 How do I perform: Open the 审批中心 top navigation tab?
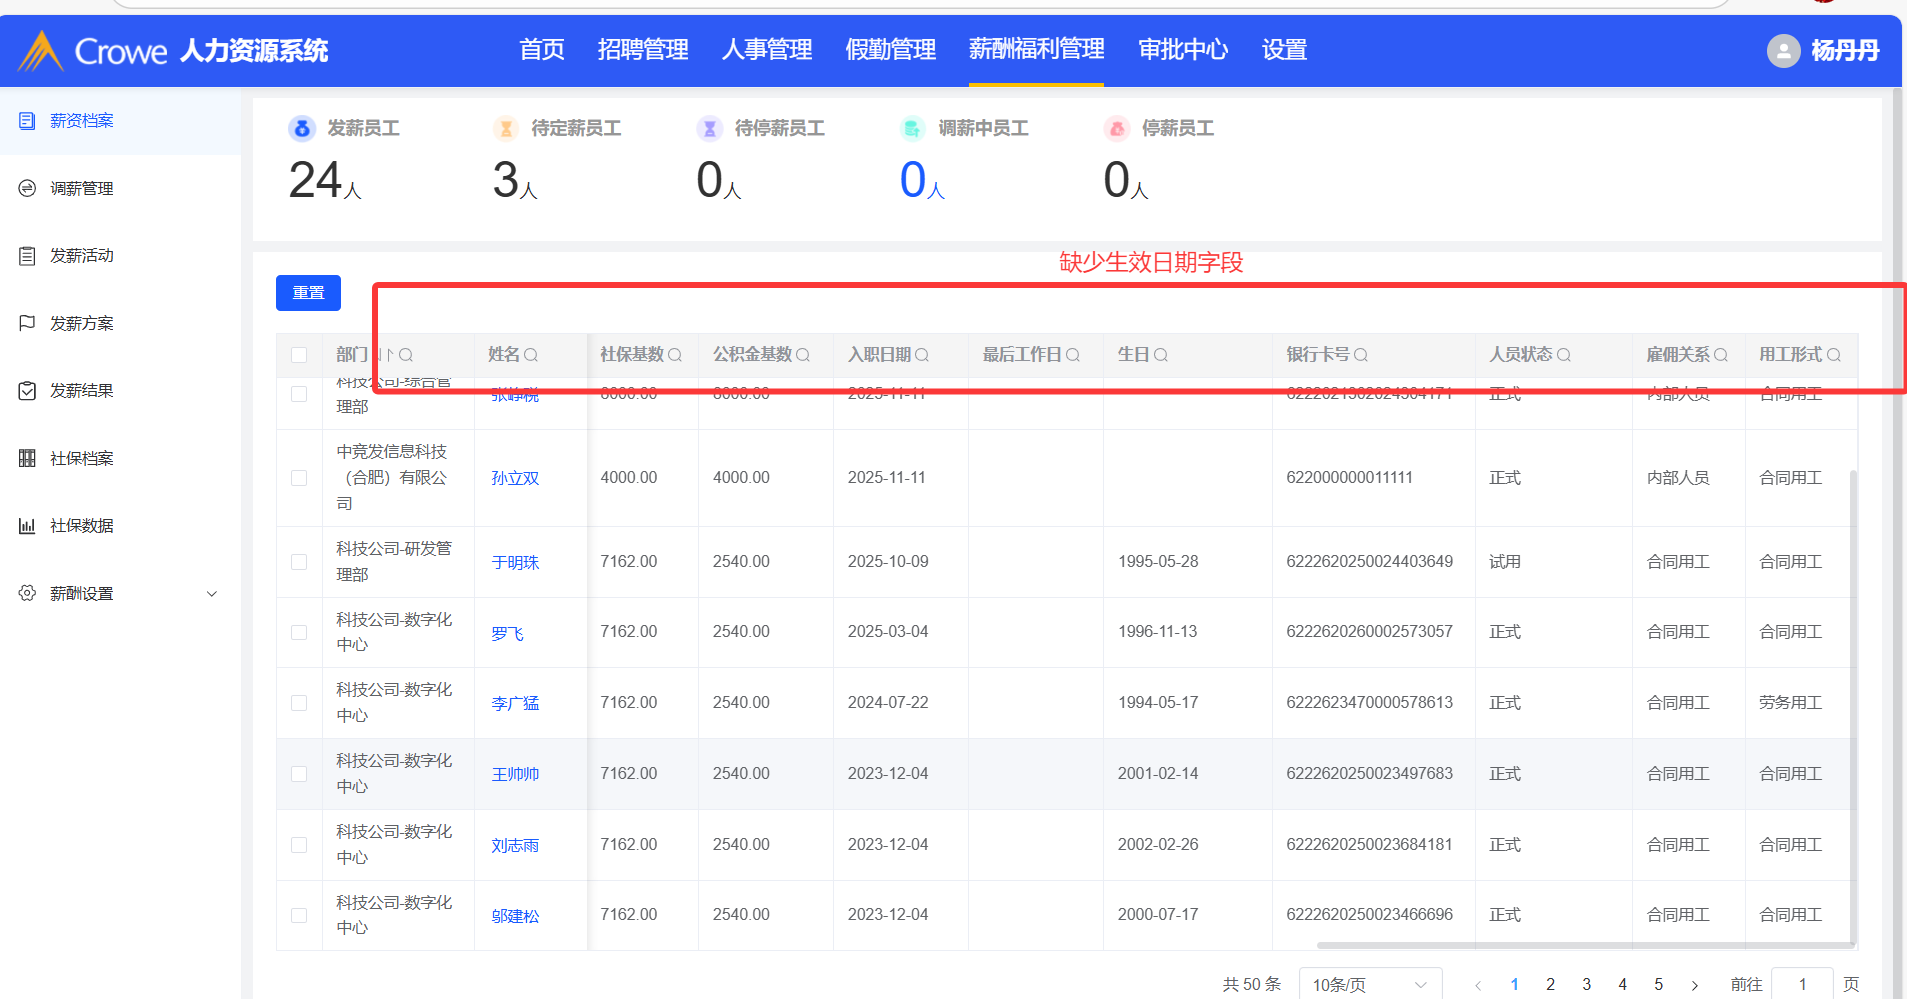(x=1183, y=50)
